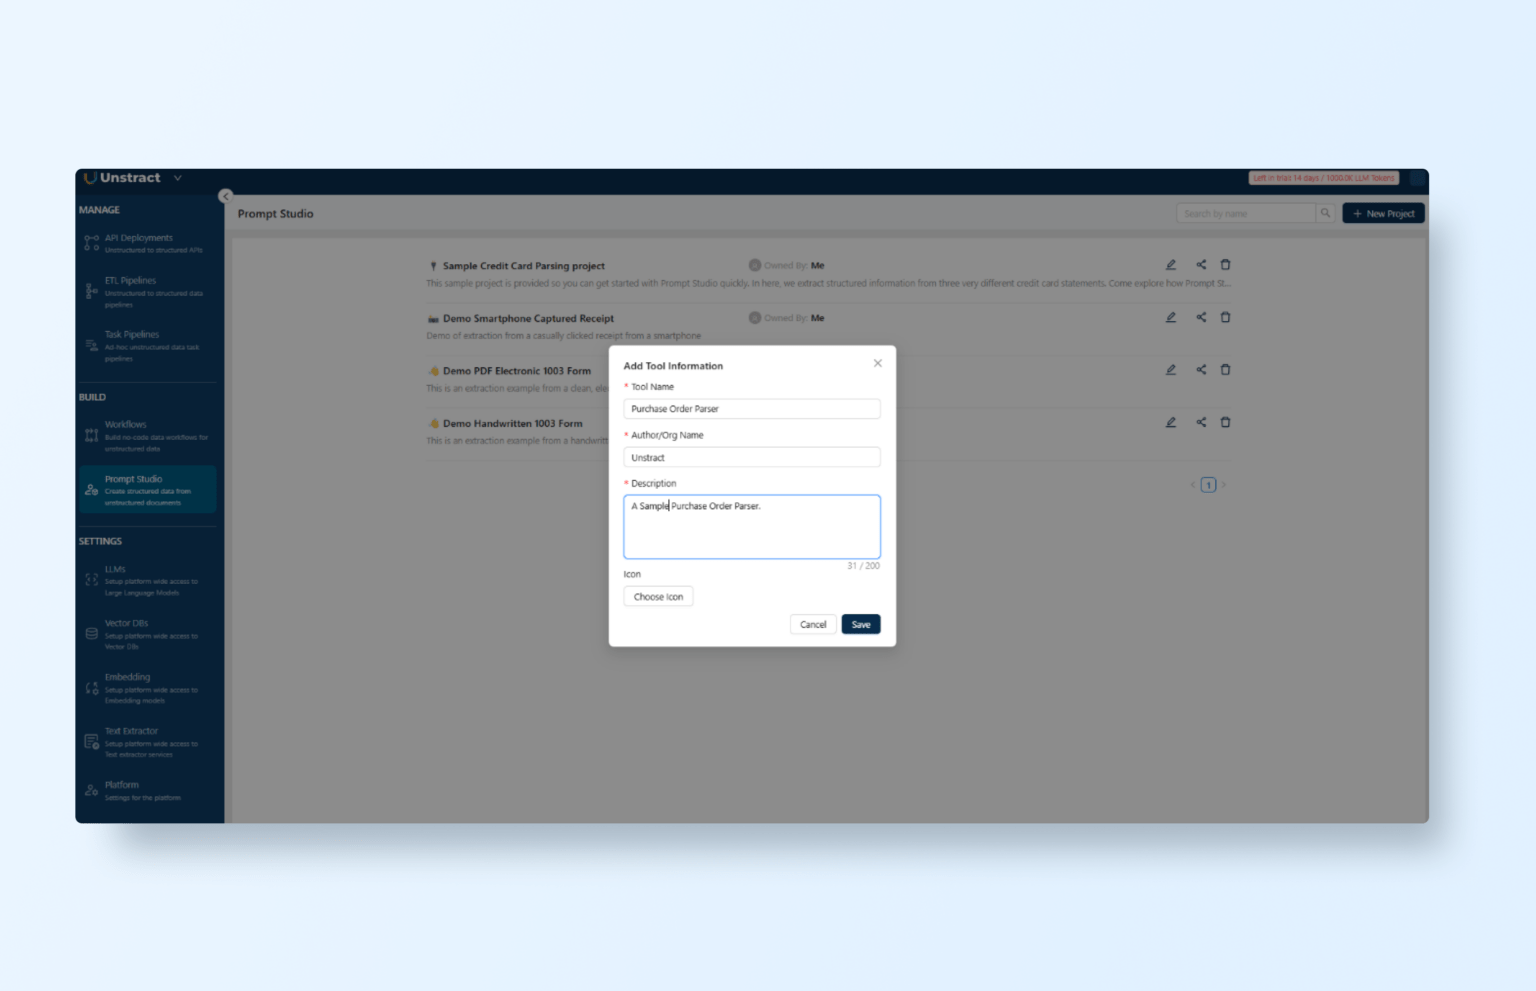Delete the Demo Smartphone Captured Receipt project
Image resolution: width=1536 pixels, height=991 pixels.
[x=1225, y=317]
